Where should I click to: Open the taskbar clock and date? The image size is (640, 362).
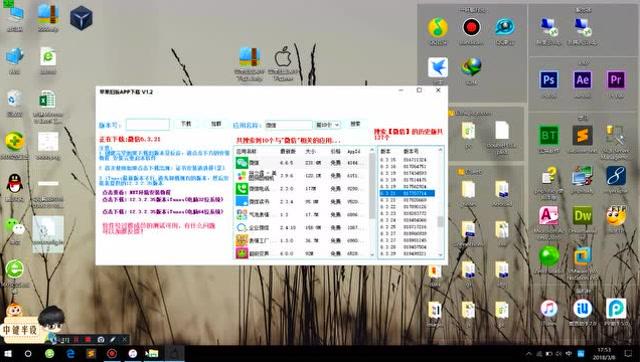pyautogui.click(x=604, y=353)
